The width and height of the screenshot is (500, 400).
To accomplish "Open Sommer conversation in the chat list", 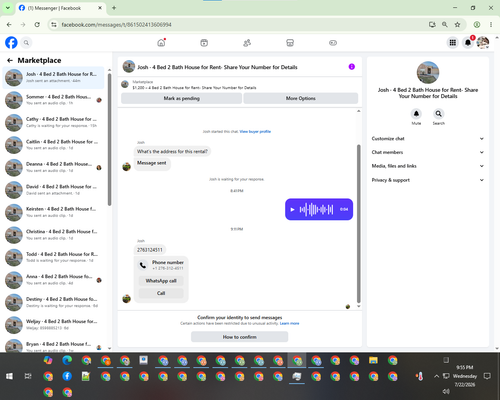I will tap(53, 100).
